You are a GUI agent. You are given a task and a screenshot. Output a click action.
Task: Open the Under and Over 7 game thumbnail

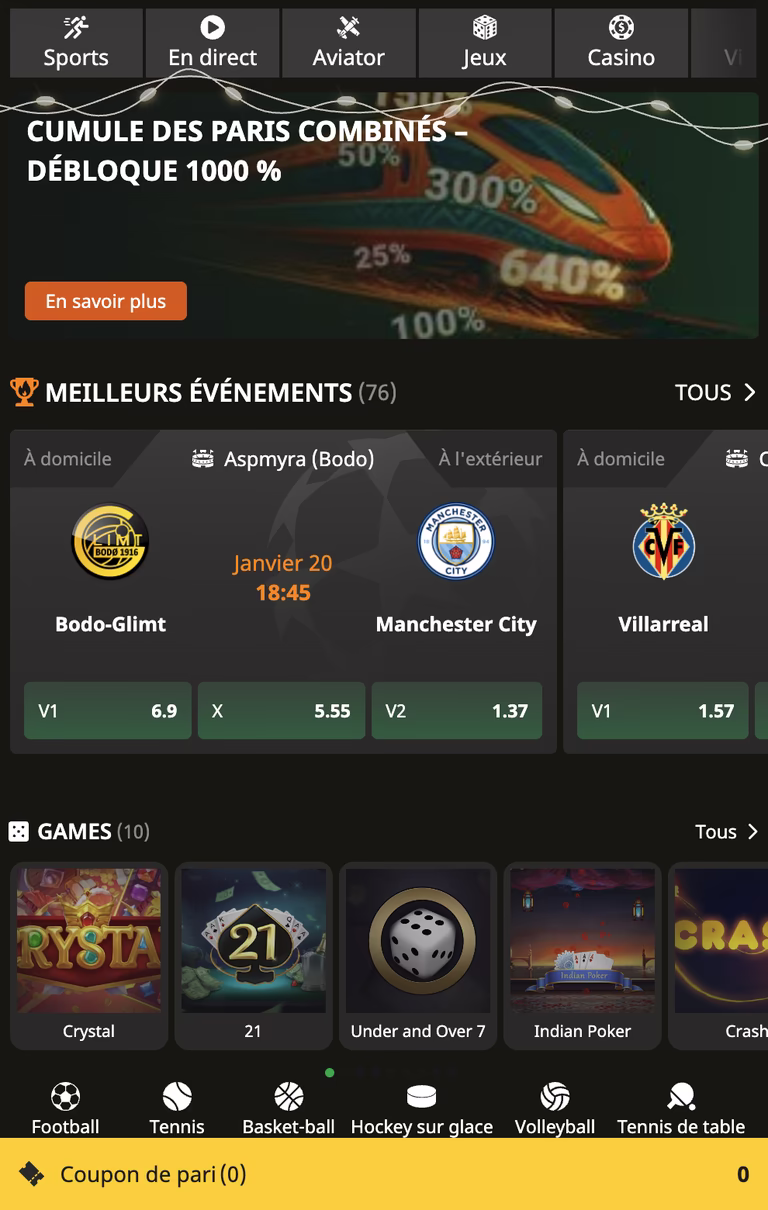(418, 955)
